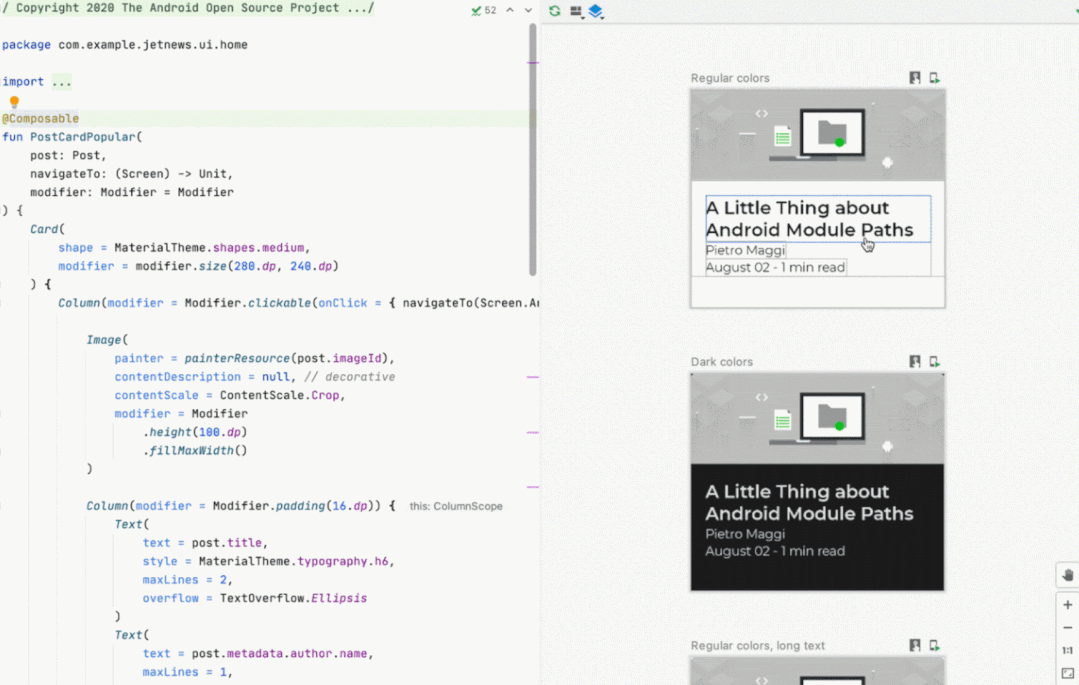The width and height of the screenshot is (1079, 685).
Task: Click the '// decorative' comment
Action: (x=350, y=377)
